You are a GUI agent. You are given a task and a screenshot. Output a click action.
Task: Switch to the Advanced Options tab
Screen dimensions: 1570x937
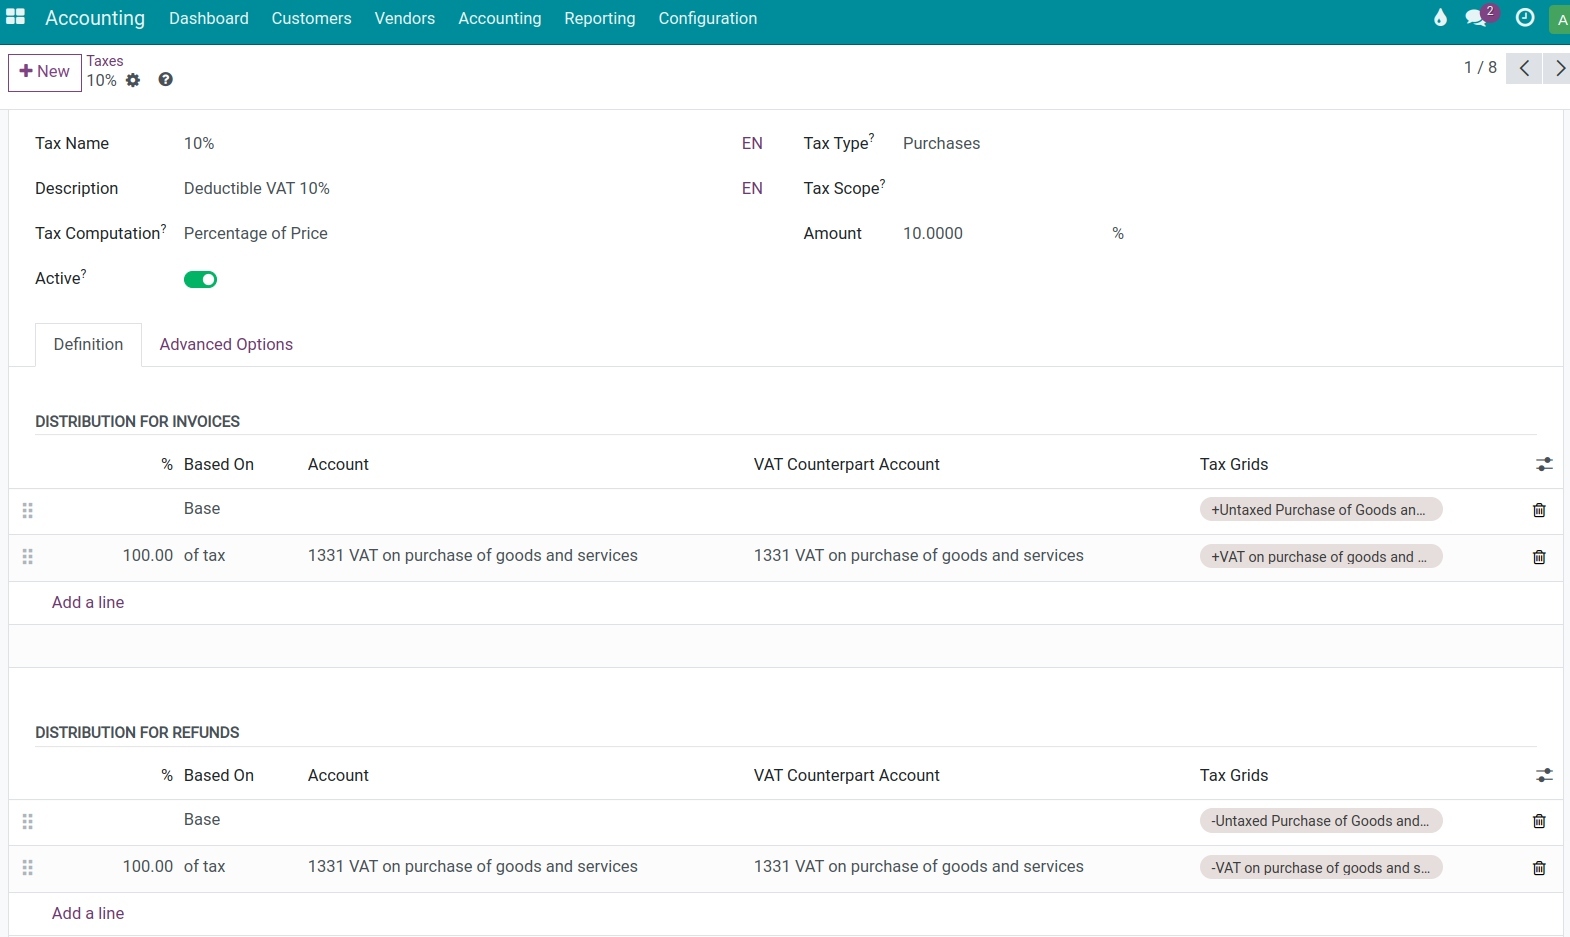(x=226, y=344)
